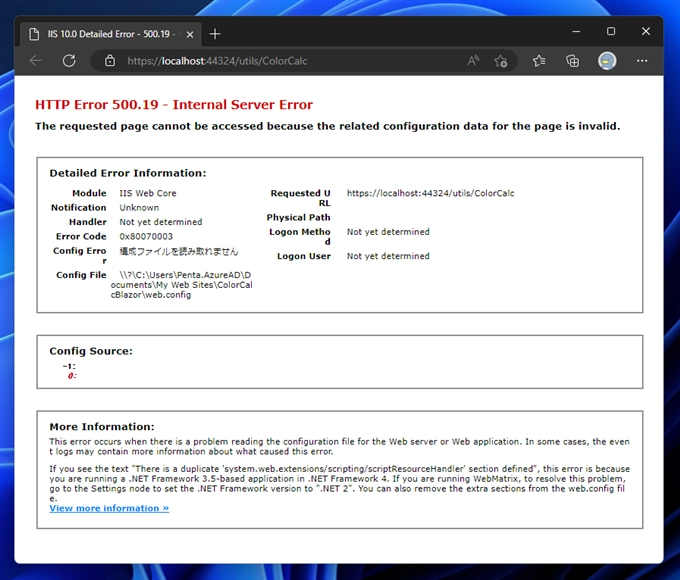Open a new tab
680x580 pixels.
point(215,34)
